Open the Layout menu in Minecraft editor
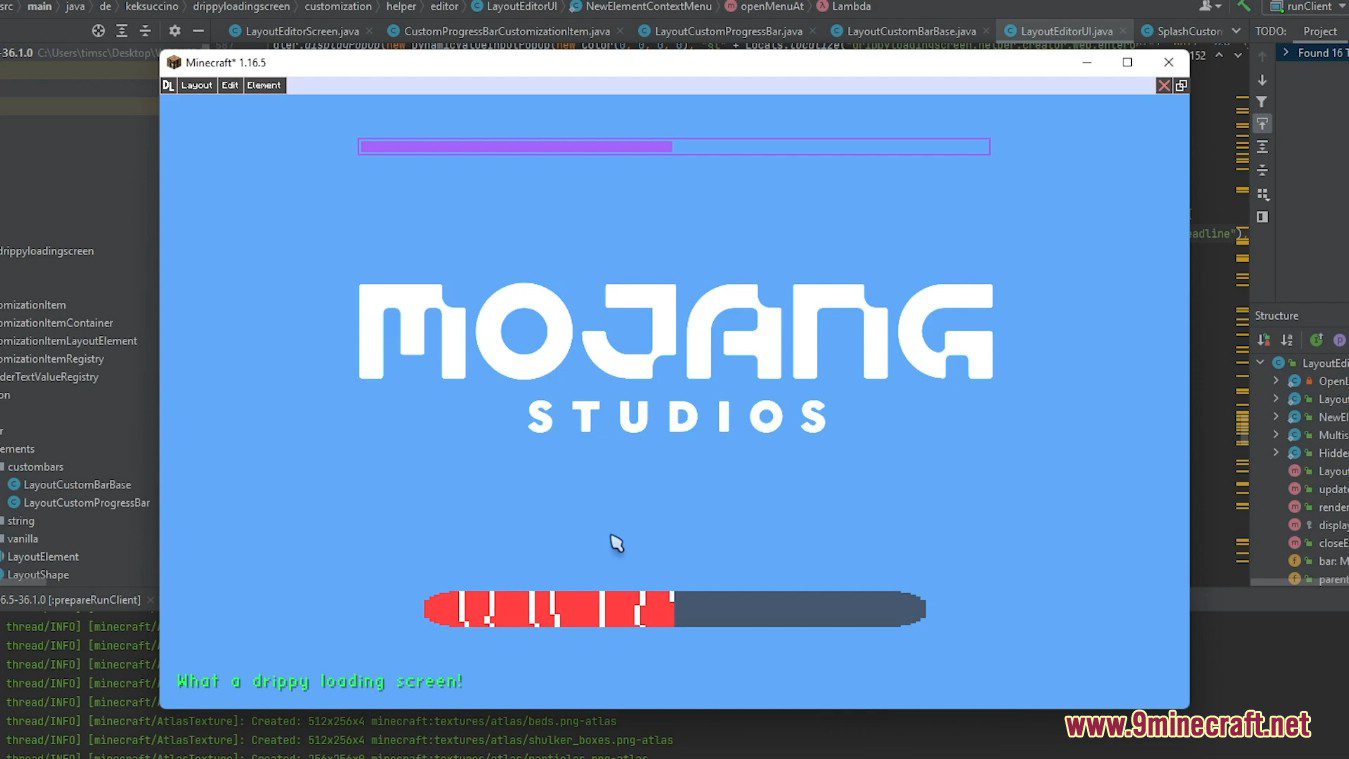This screenshot has height=759, width=1349. (x=196, y=86)
